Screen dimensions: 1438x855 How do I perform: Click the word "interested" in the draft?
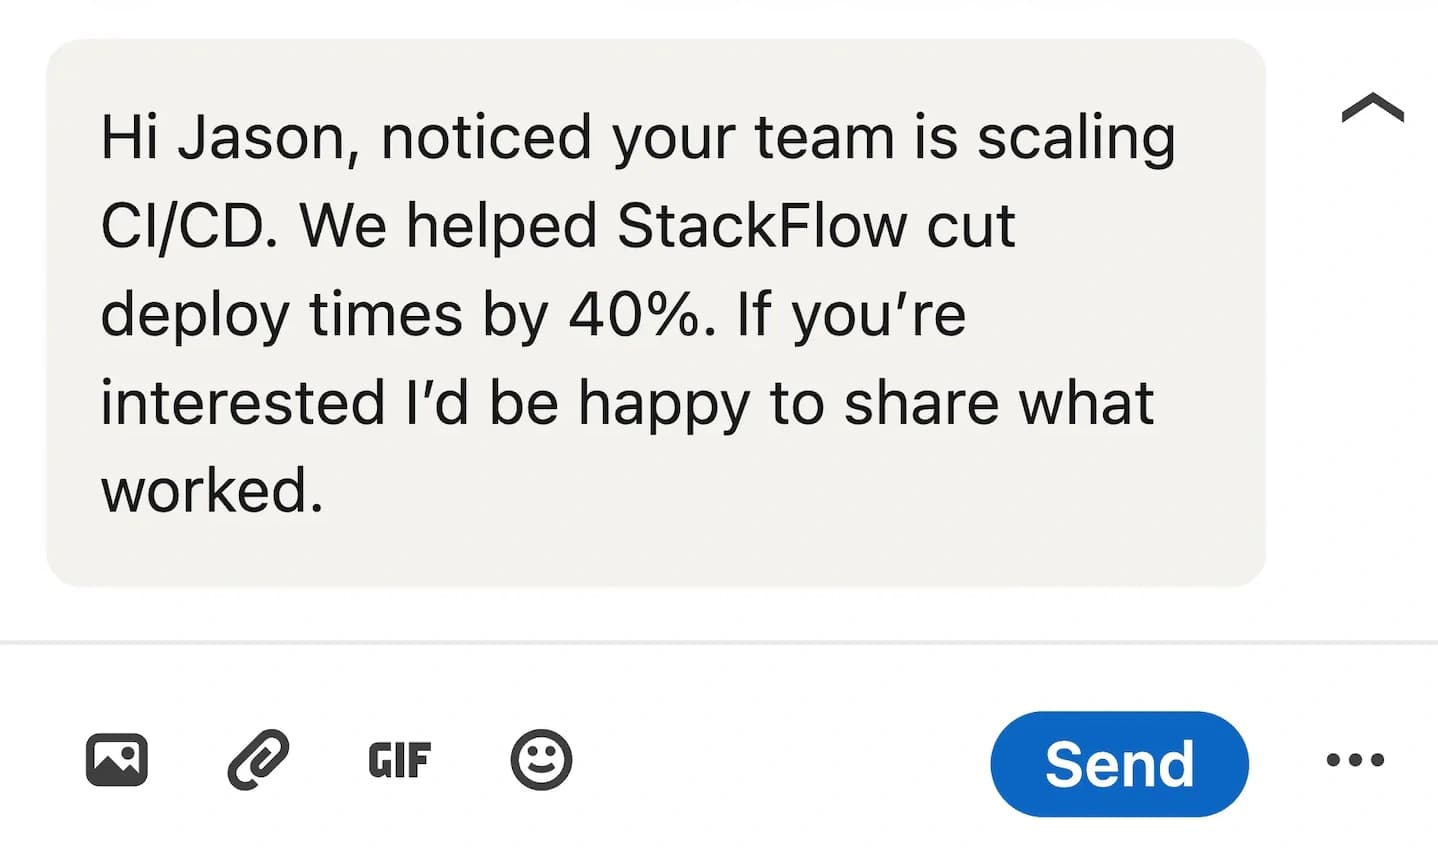click(x=242, y=403)
